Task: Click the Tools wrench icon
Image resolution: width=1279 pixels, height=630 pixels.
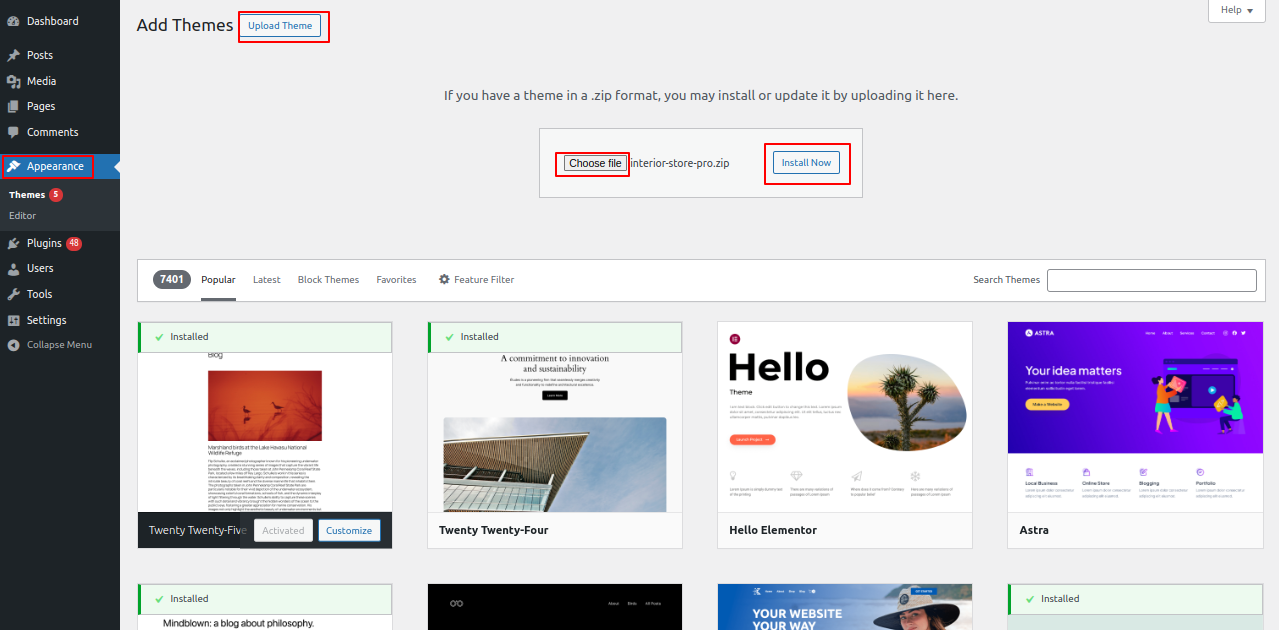Action: click(x=13, y=294)
